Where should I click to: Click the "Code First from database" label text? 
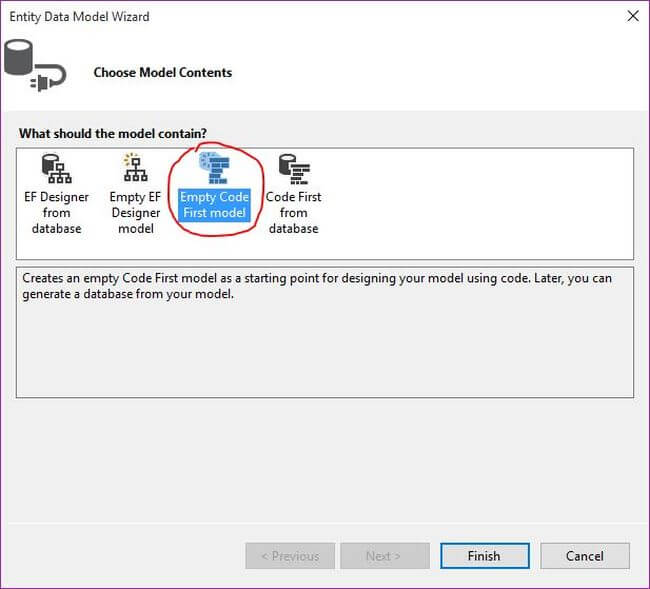pos(293,212)
